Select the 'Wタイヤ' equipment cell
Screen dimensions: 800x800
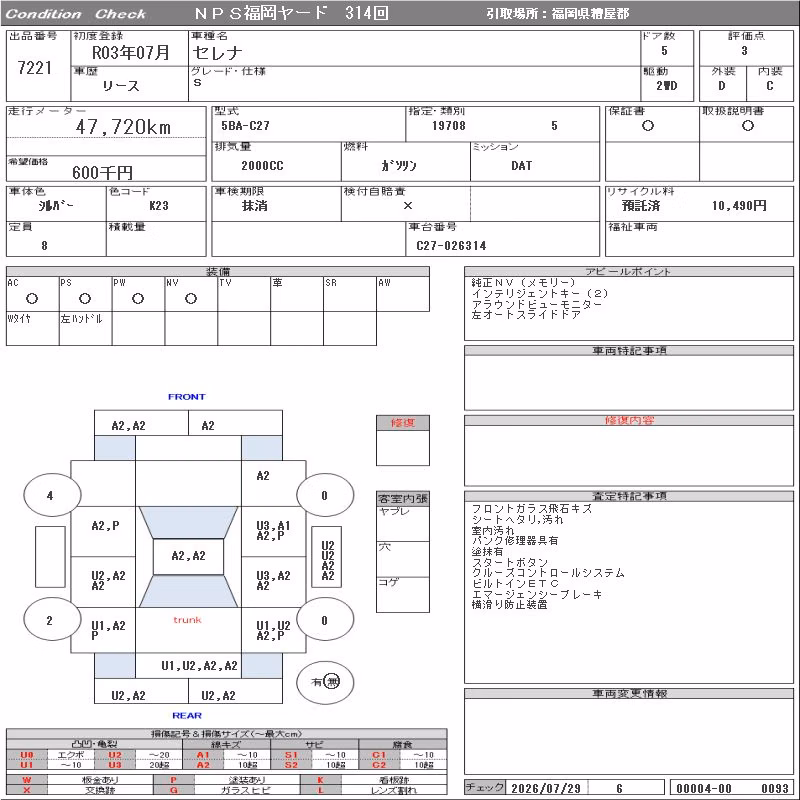coord(32,328)
